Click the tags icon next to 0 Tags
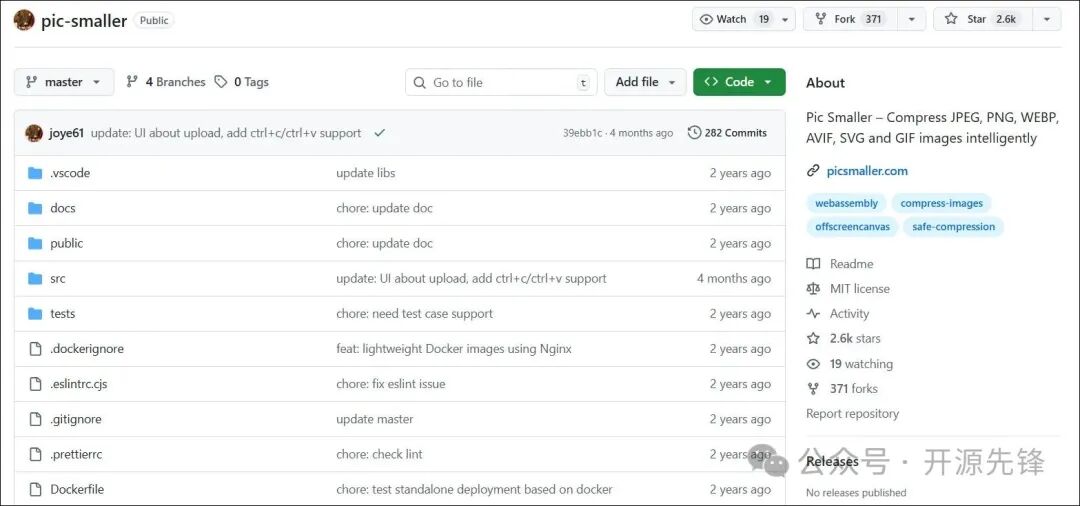This screenshot has width=1080, height=506. [x=221, y=82]
